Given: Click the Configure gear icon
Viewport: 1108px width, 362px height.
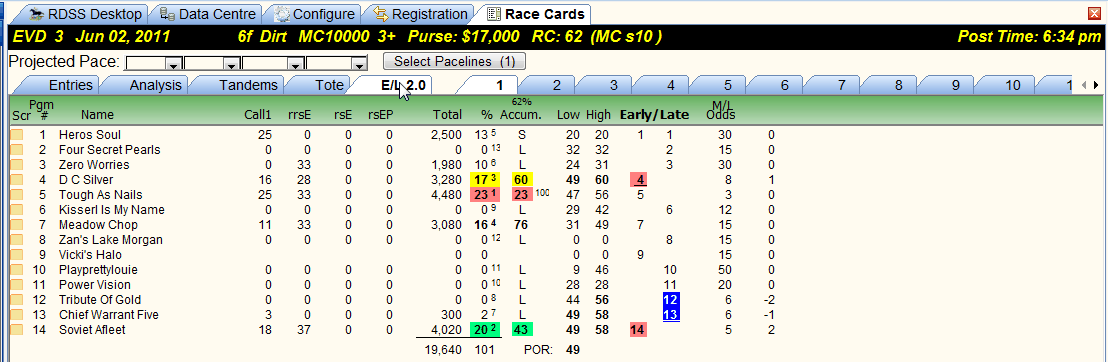Looking at the screenshot, I should (x=281, y=14).
